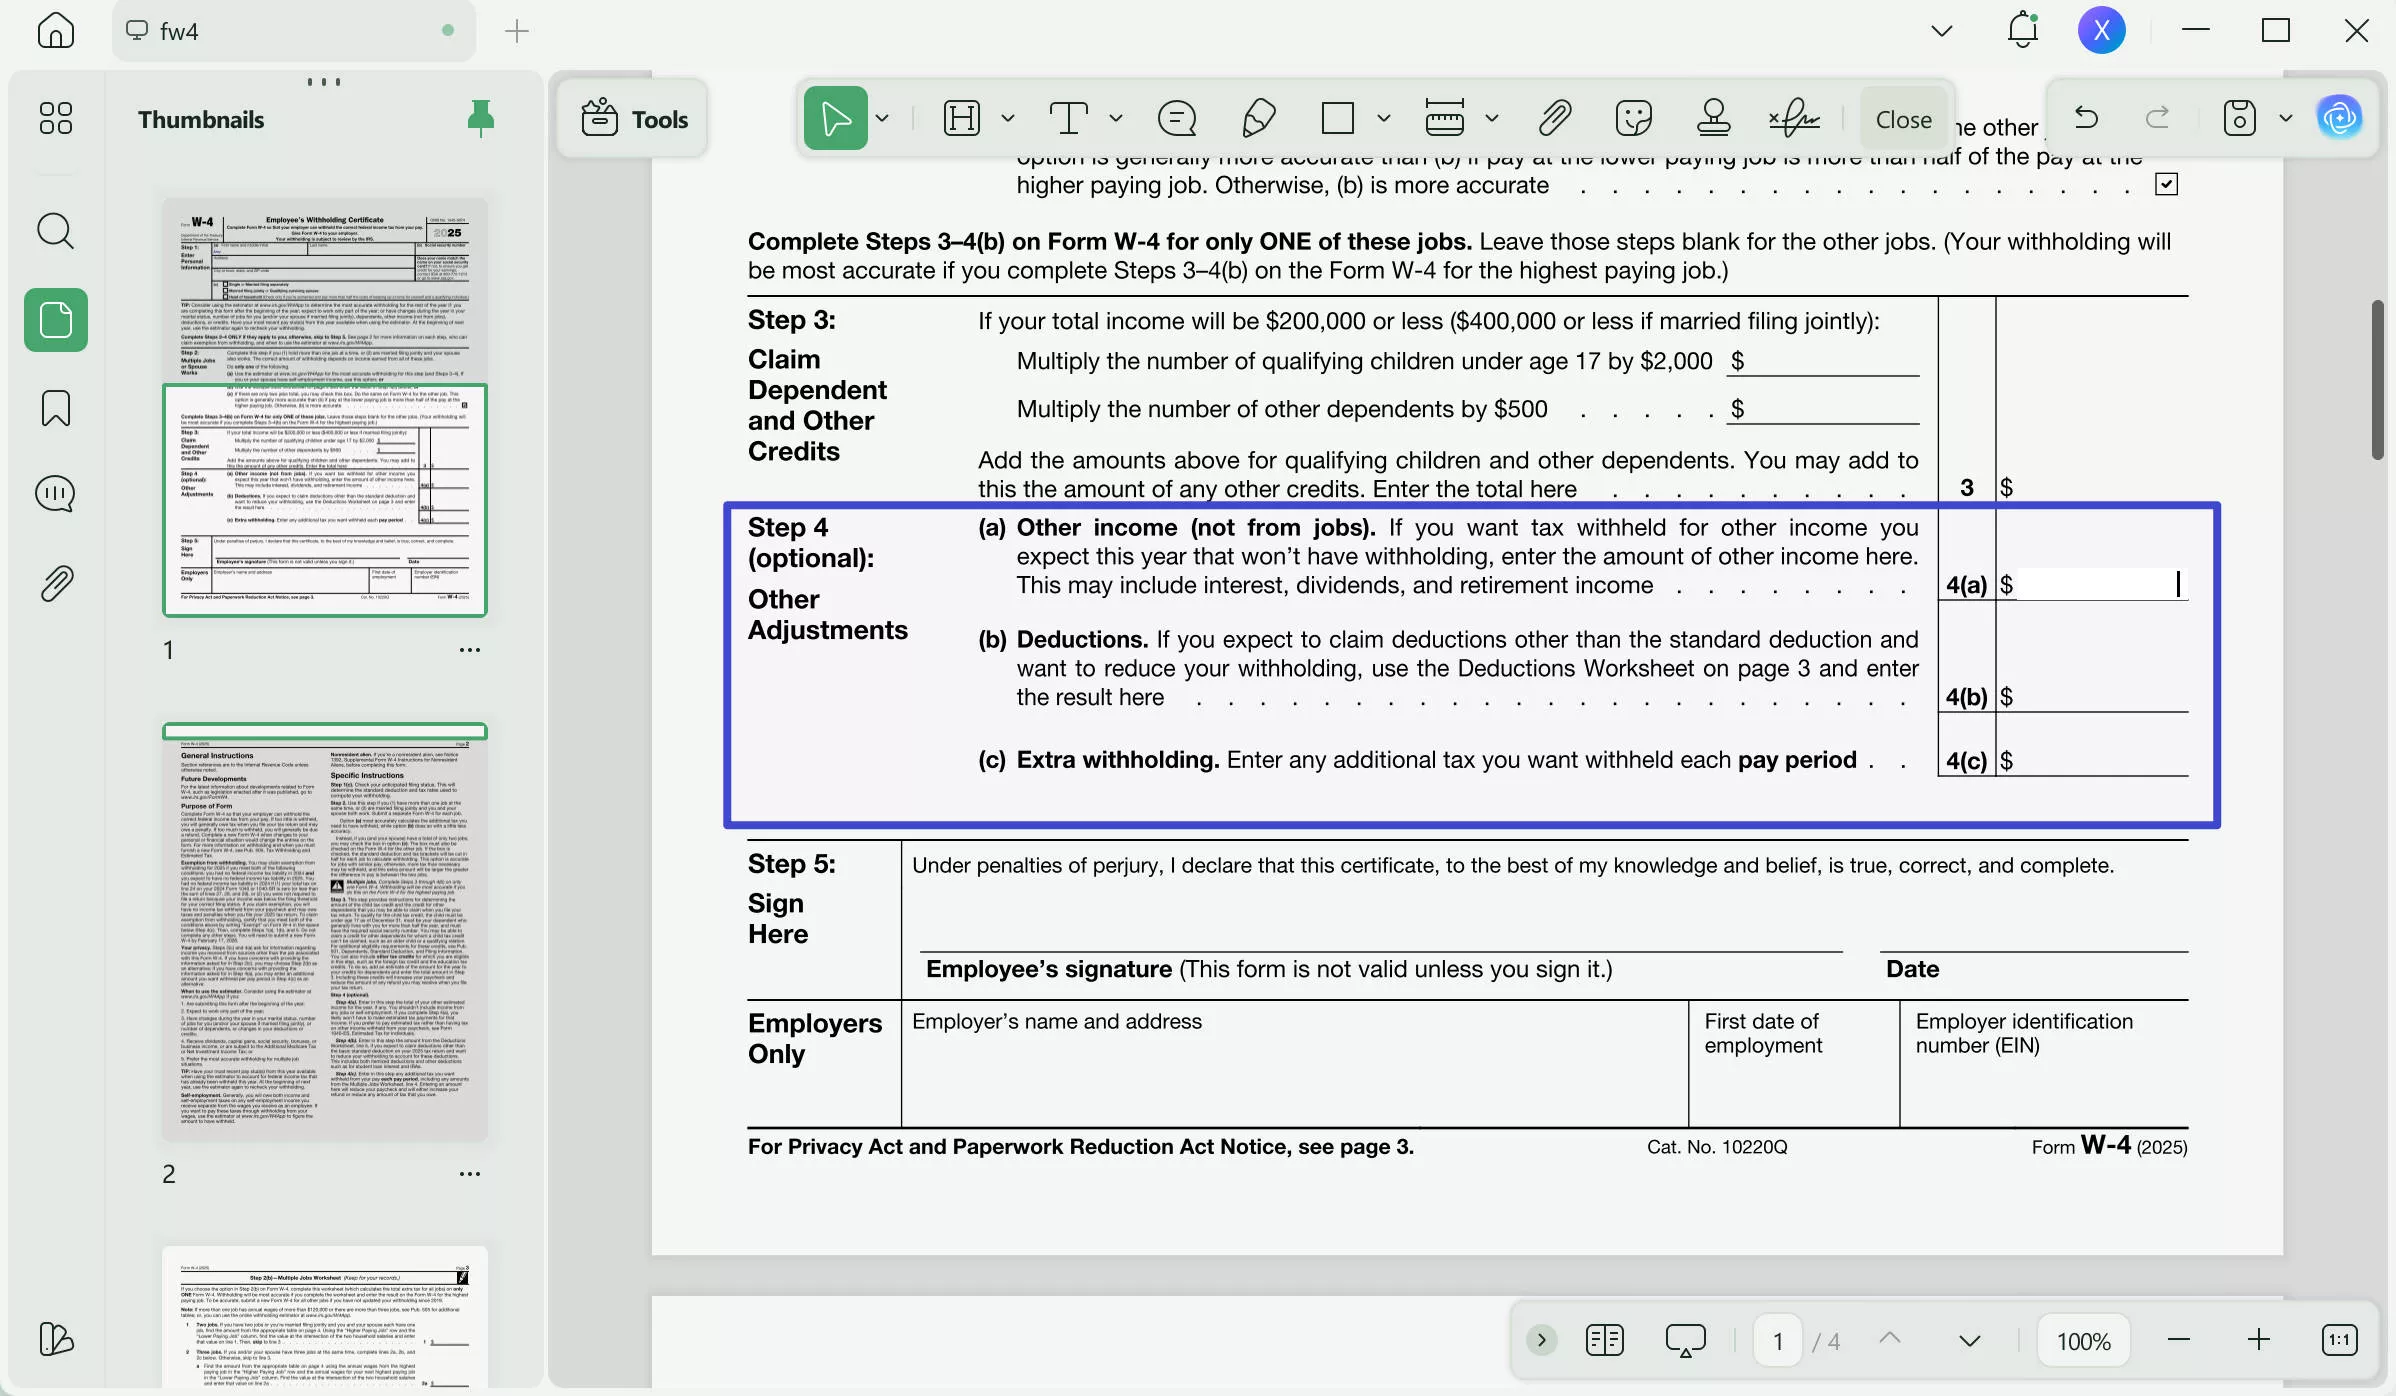Activate the Measure tool
The height and width of the screenshot is (1396, 2396).
tap(1447, 117)
